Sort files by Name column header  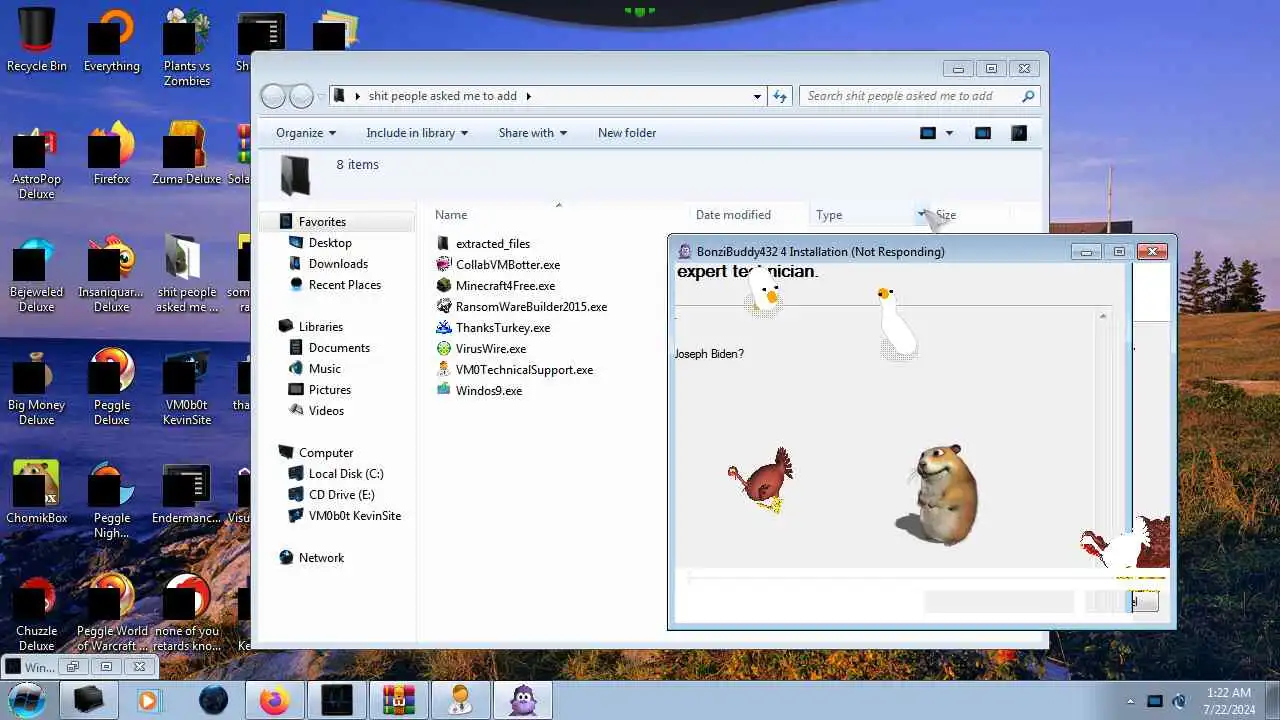pyautogui.click(x=451, y=215)
